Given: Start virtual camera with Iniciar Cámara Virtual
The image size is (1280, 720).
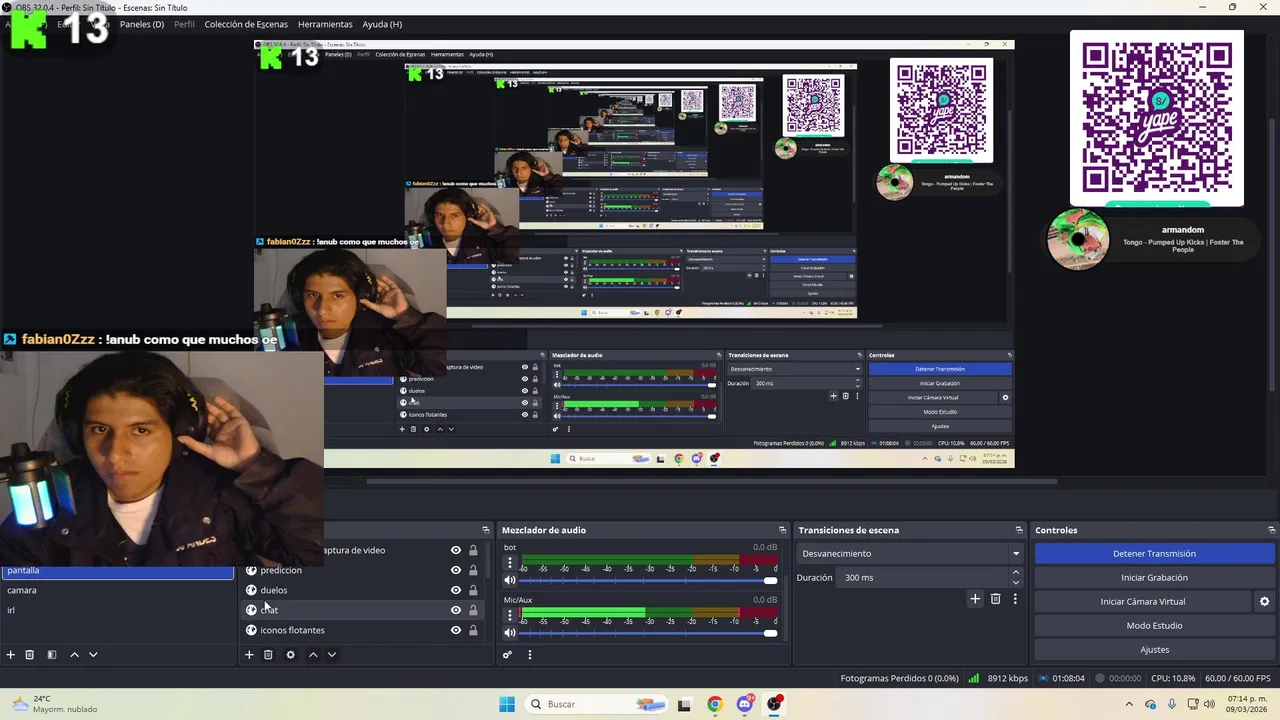Looking at the screenshot, I should pyautogui.click(x=1143, y=601).
